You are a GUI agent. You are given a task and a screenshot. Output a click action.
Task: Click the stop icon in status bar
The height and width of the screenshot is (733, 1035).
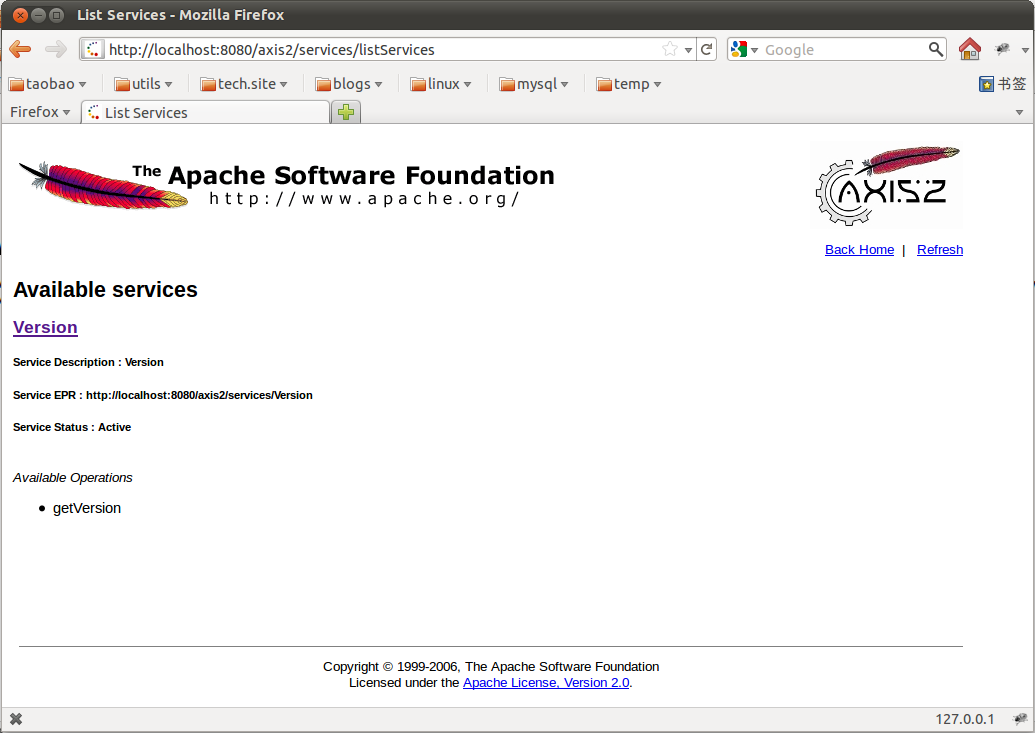[x=16, y=719]
